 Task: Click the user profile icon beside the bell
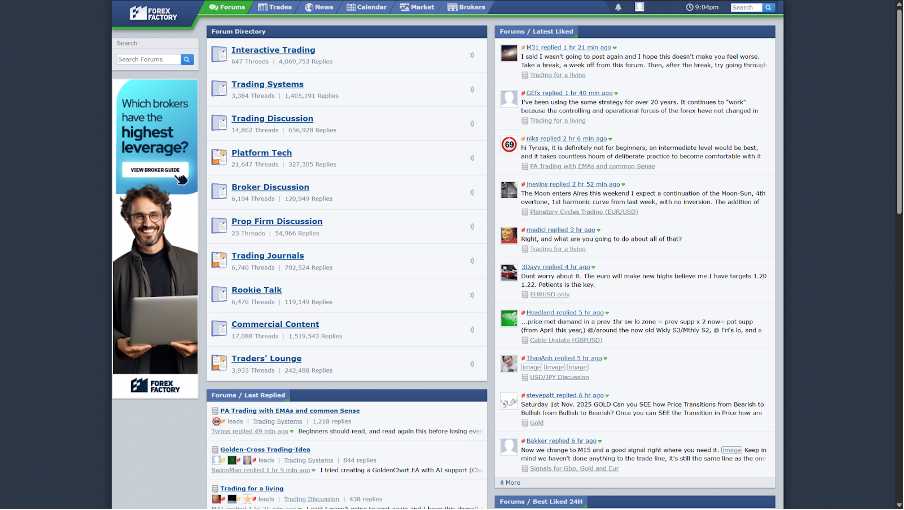pos(639,7)
